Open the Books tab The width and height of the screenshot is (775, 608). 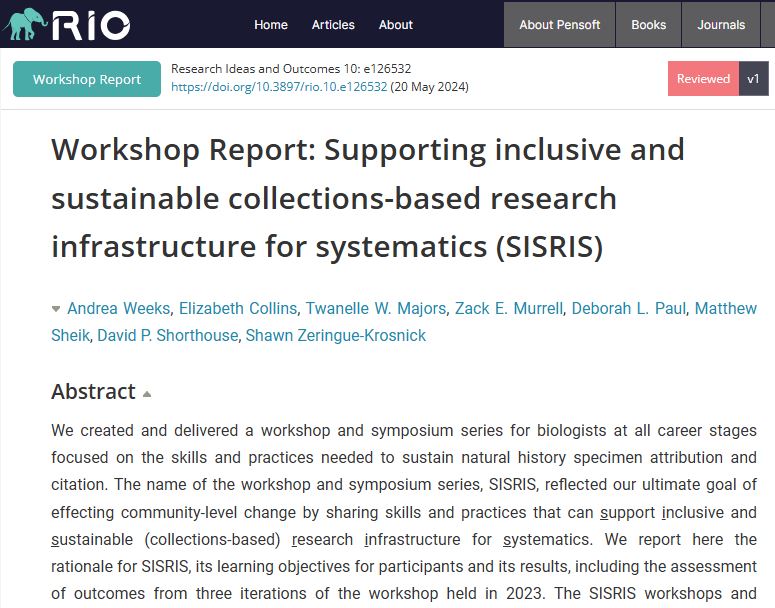(648, 25)
